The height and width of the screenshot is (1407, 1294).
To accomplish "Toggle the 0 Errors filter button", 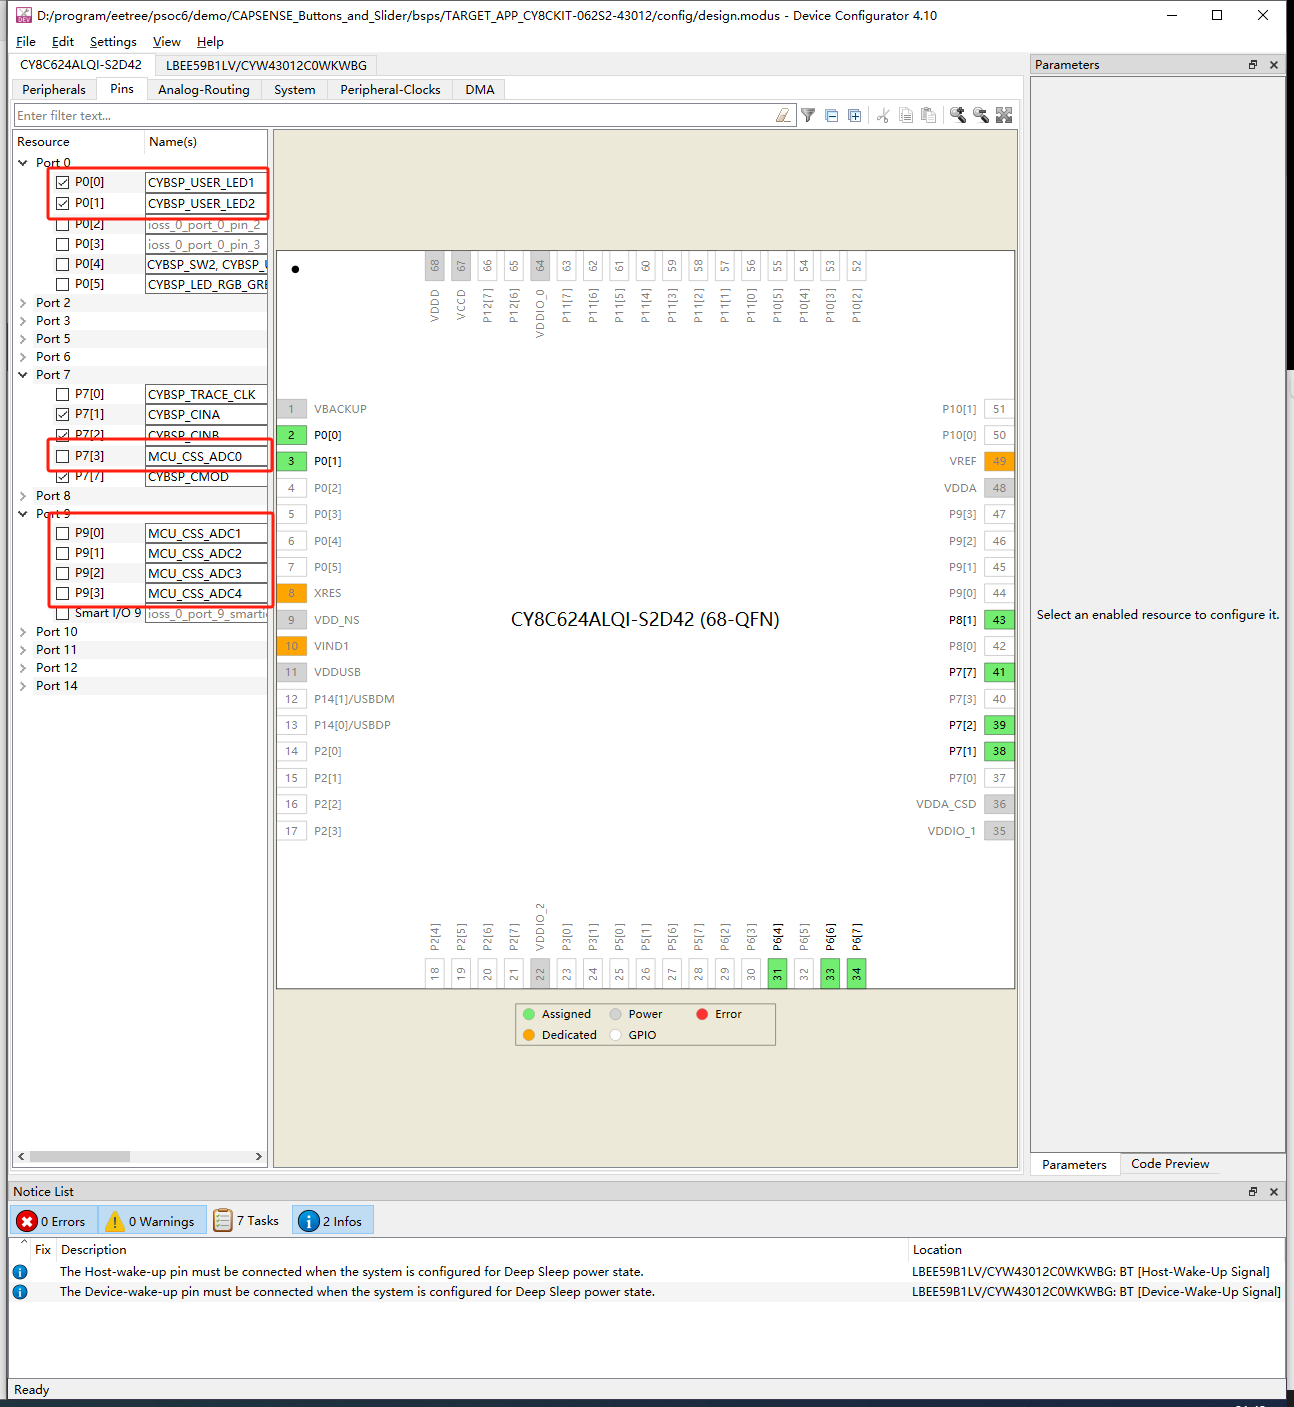I will tap(55, 1221).
